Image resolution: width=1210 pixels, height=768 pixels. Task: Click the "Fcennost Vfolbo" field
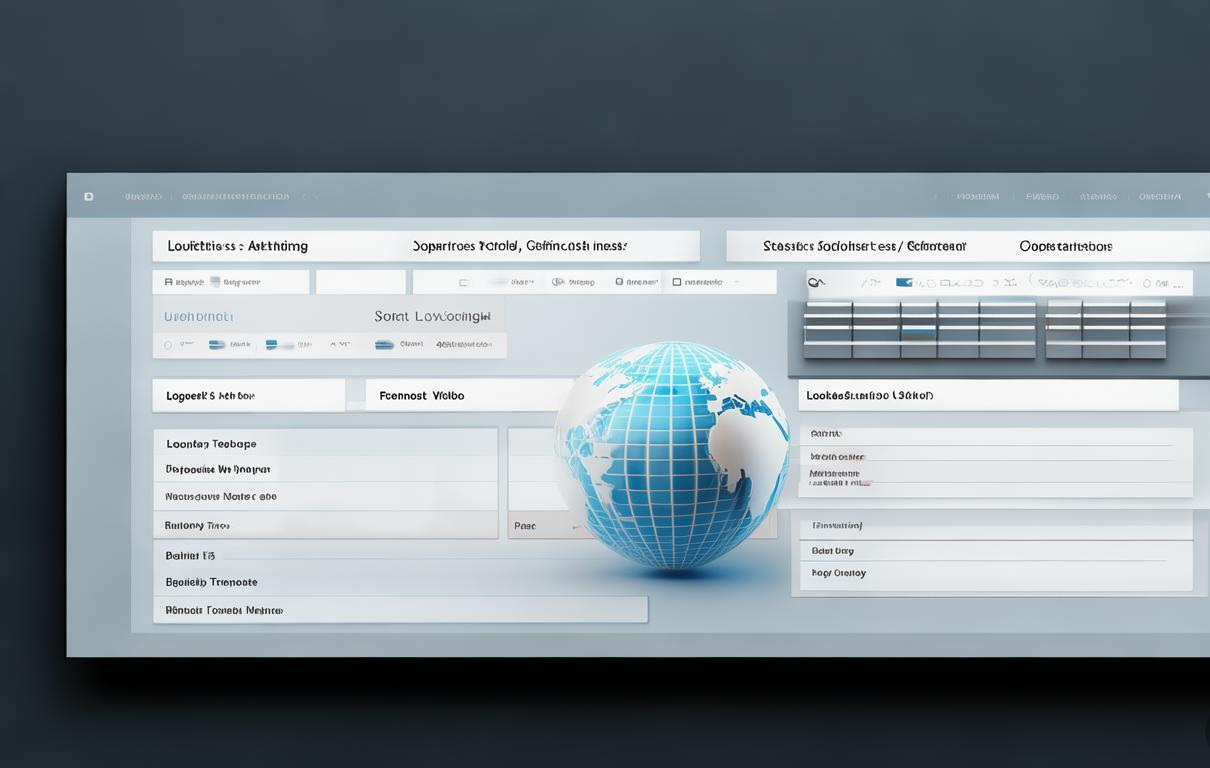point(467,395)
